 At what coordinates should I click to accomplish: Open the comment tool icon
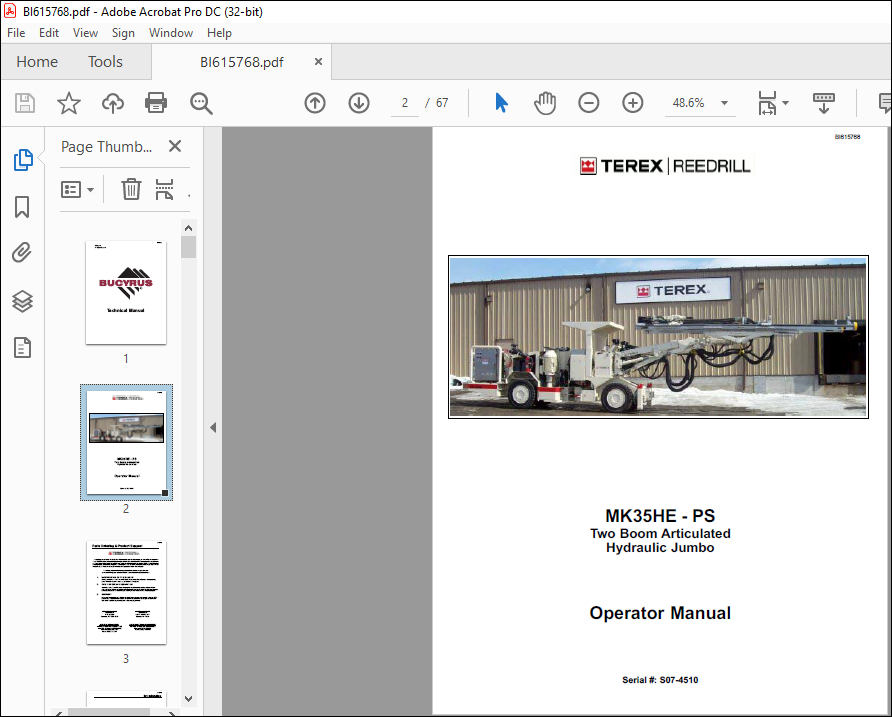coord(885,103)
